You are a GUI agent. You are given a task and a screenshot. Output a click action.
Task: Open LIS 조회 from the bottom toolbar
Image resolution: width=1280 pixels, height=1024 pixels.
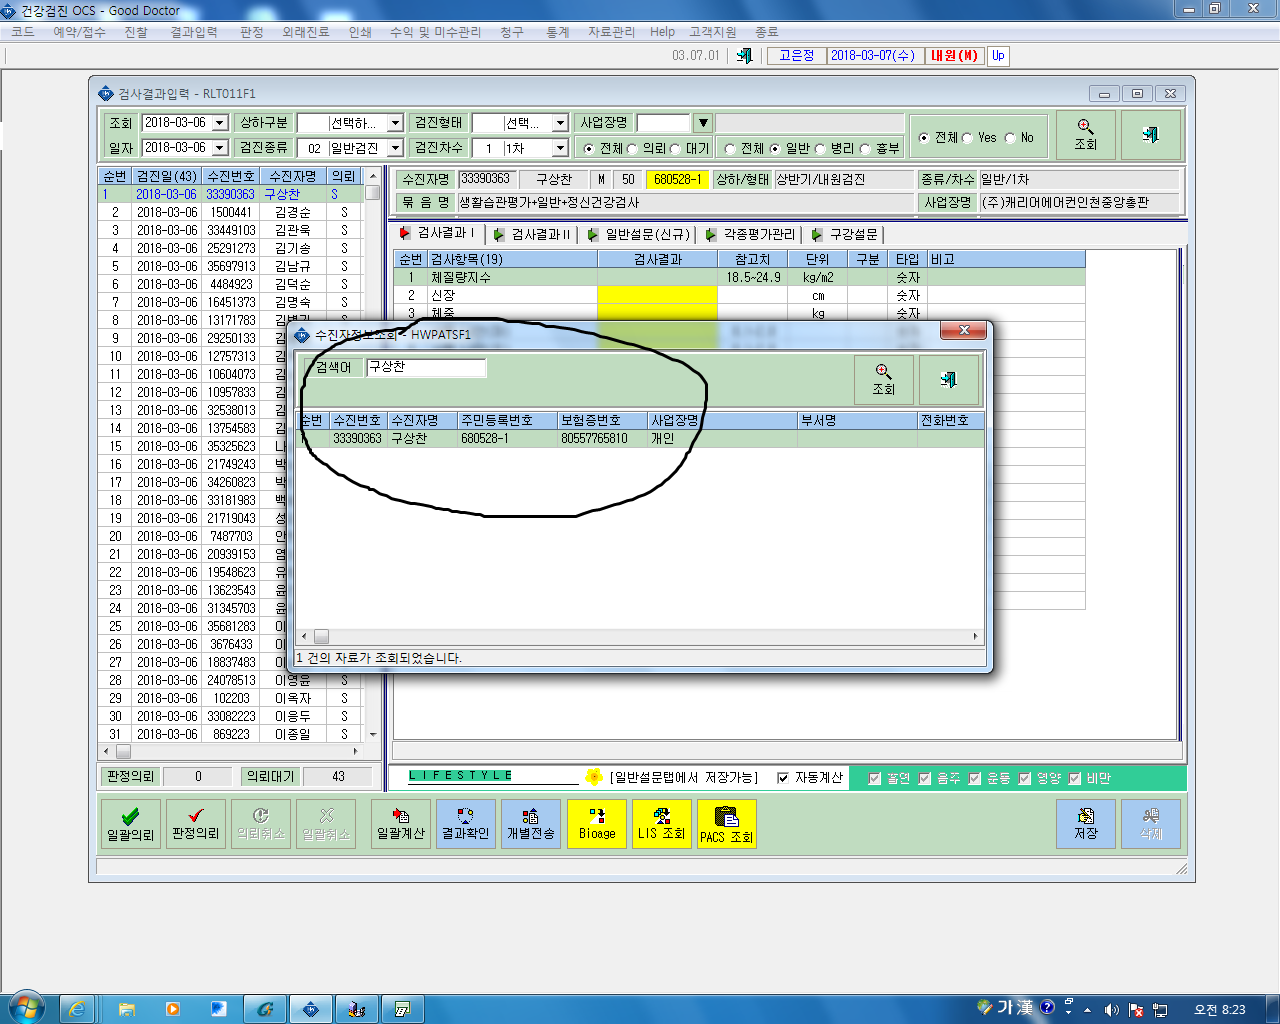point(662,824)
